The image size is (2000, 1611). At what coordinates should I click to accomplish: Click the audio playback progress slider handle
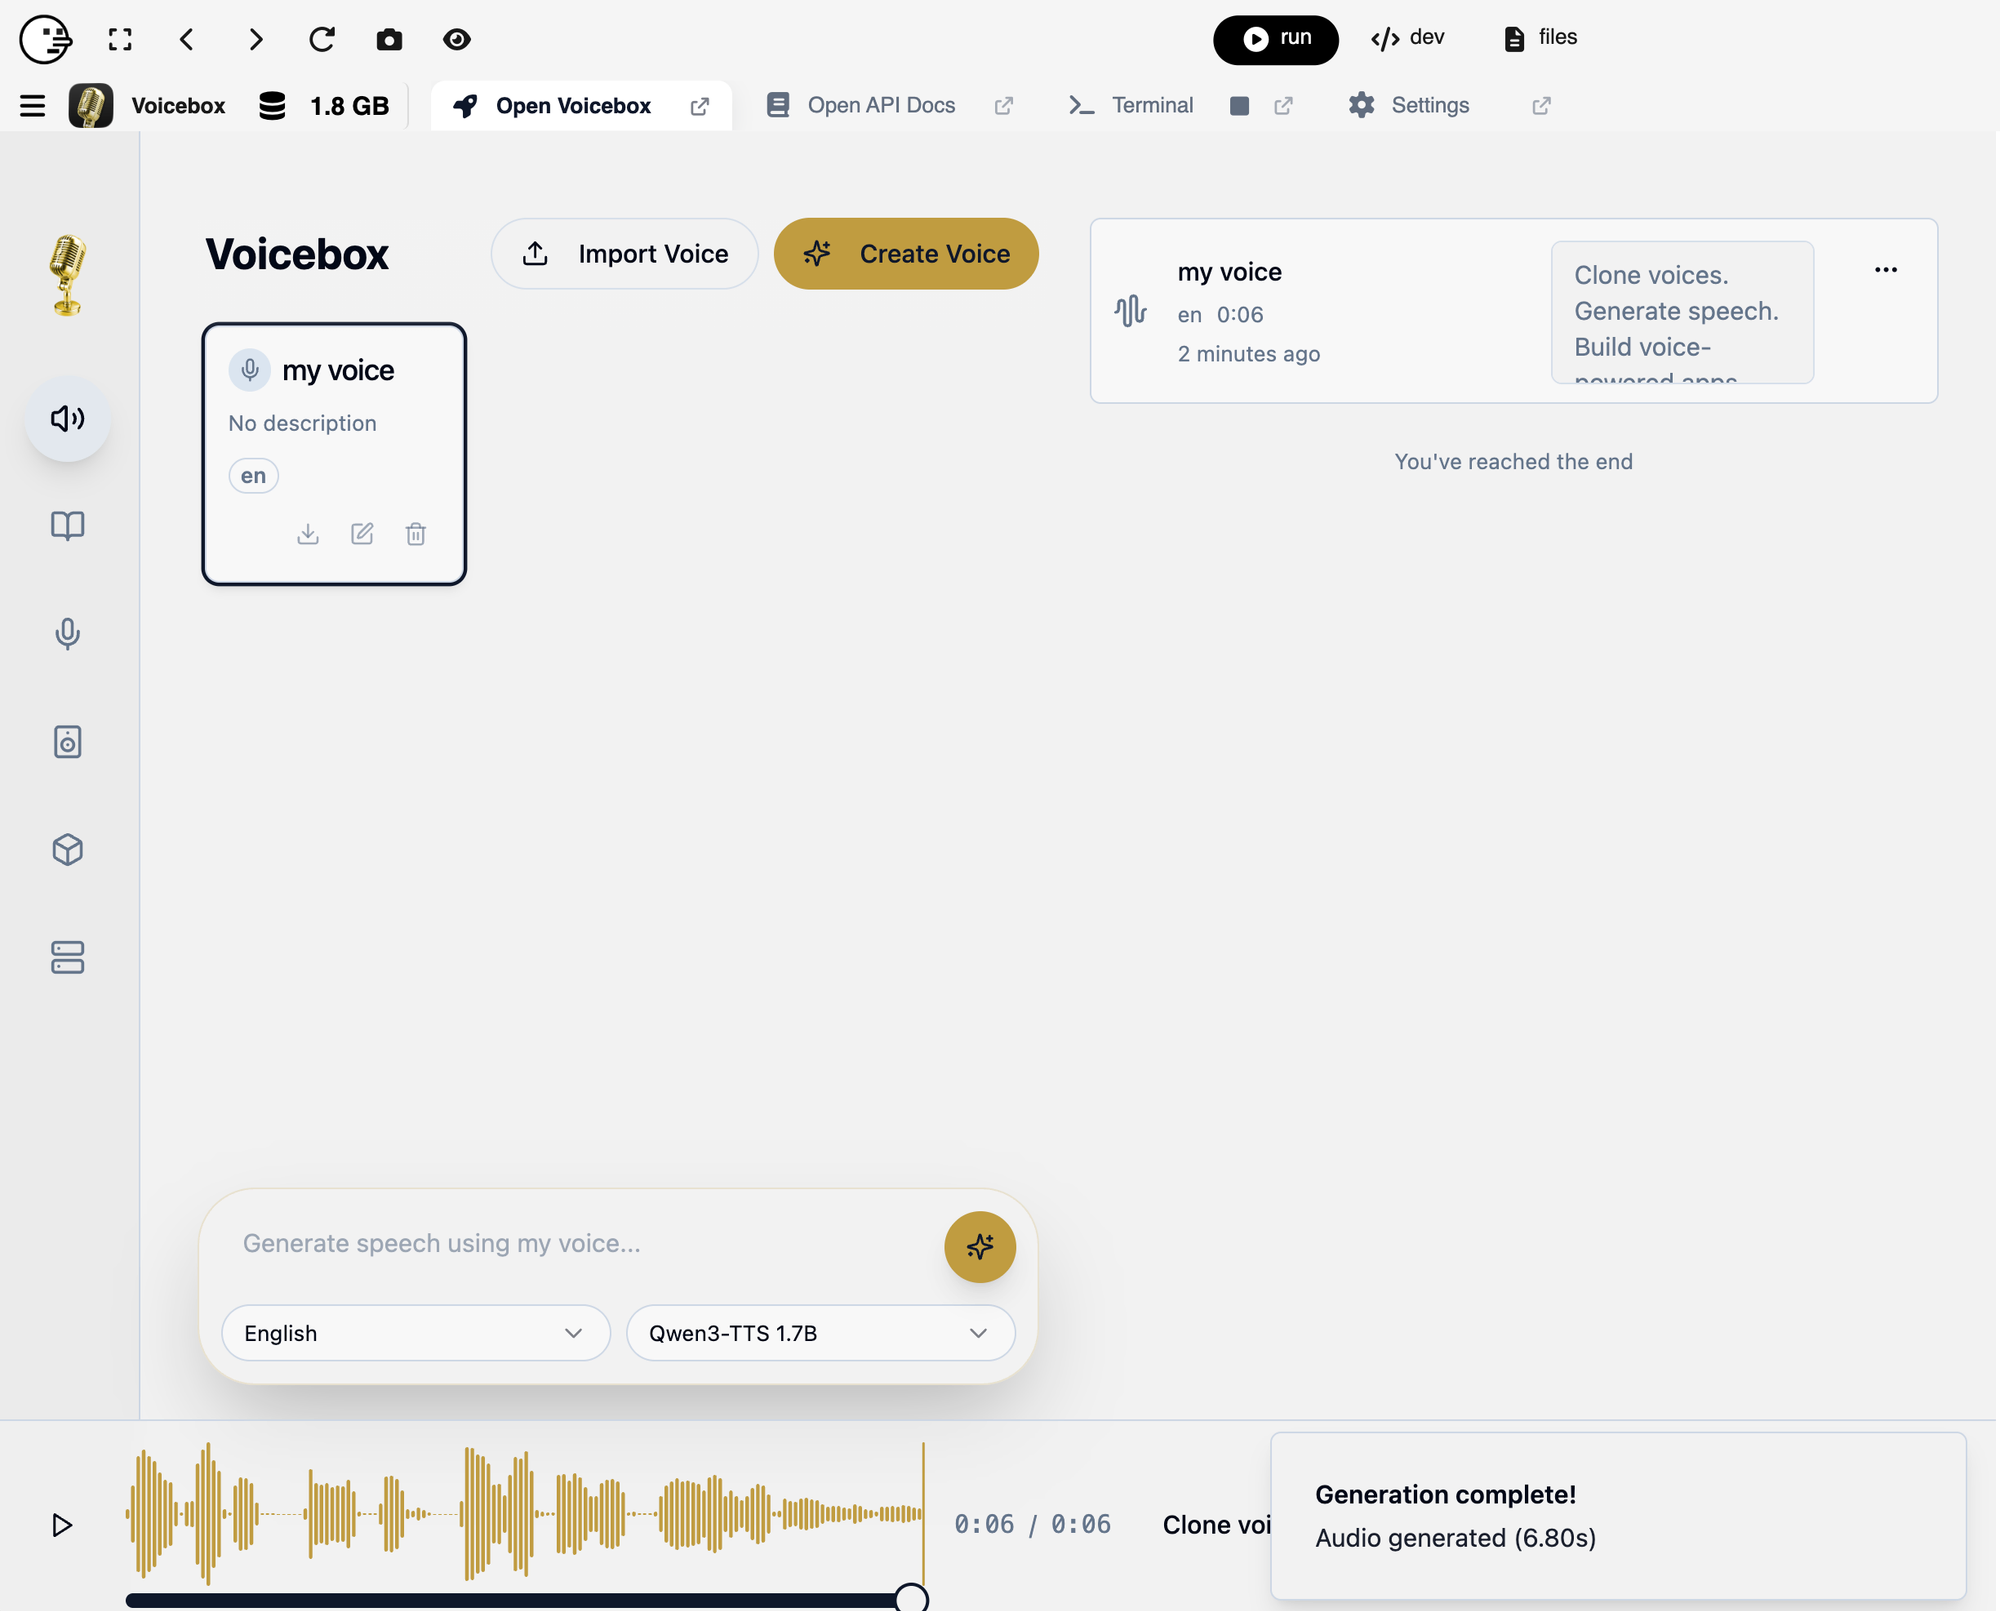911,1598
